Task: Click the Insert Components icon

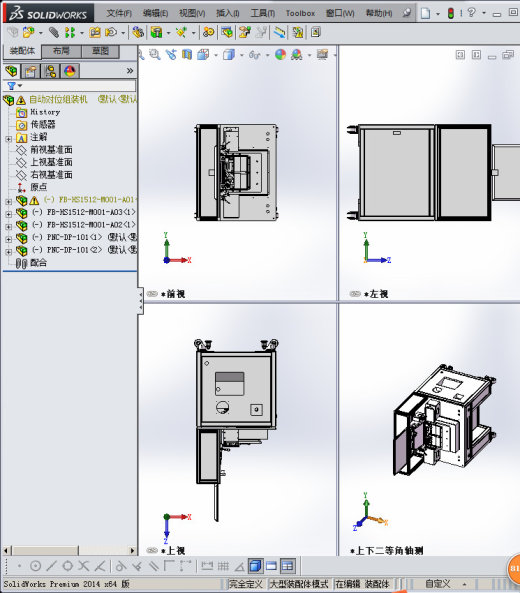Action: point(28,33)
